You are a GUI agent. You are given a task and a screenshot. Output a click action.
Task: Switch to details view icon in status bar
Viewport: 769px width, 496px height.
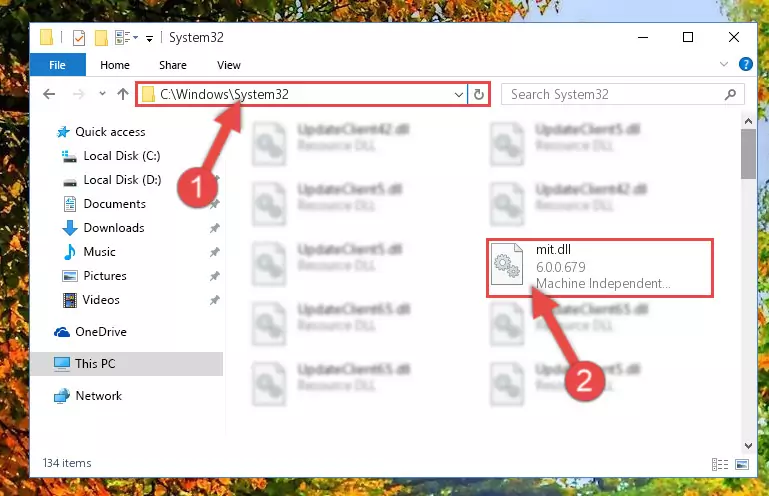(x=719, y=464)
